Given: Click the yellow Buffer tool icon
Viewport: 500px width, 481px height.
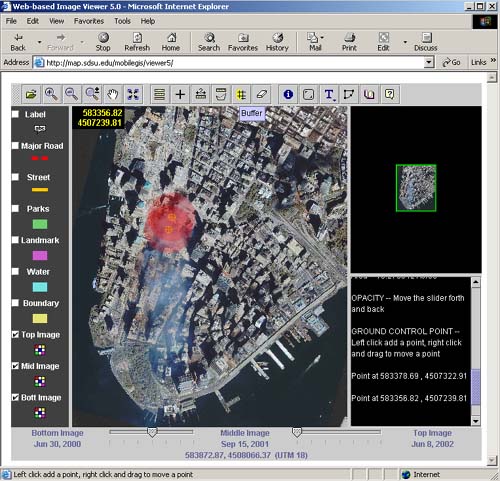Looking at the screenshot, I should (x=241, y=94).
